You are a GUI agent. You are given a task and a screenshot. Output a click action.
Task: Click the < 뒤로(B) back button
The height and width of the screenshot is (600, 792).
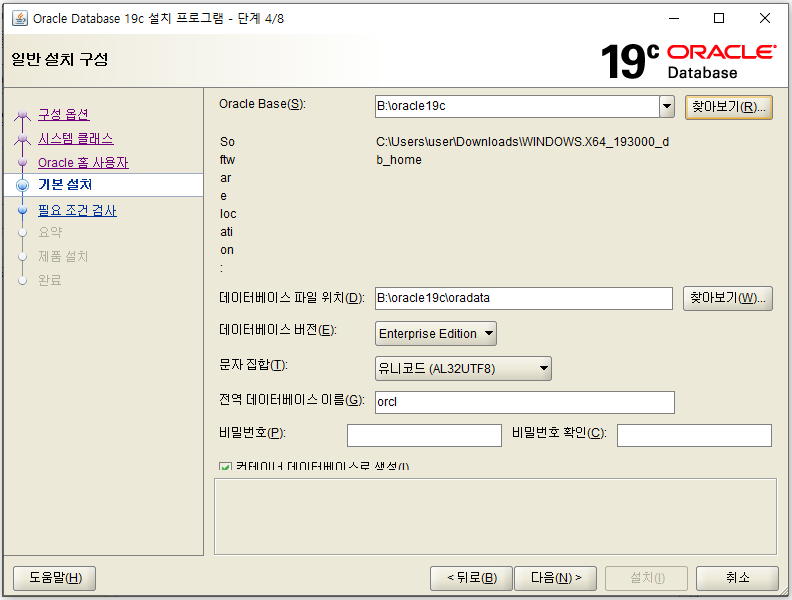tap(471, 578)
